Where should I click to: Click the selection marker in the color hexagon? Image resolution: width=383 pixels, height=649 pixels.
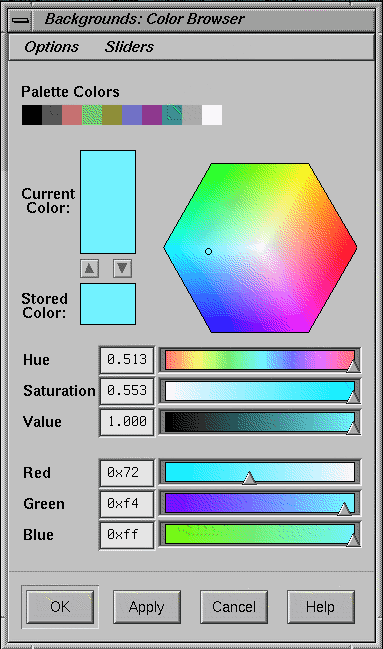208,251
